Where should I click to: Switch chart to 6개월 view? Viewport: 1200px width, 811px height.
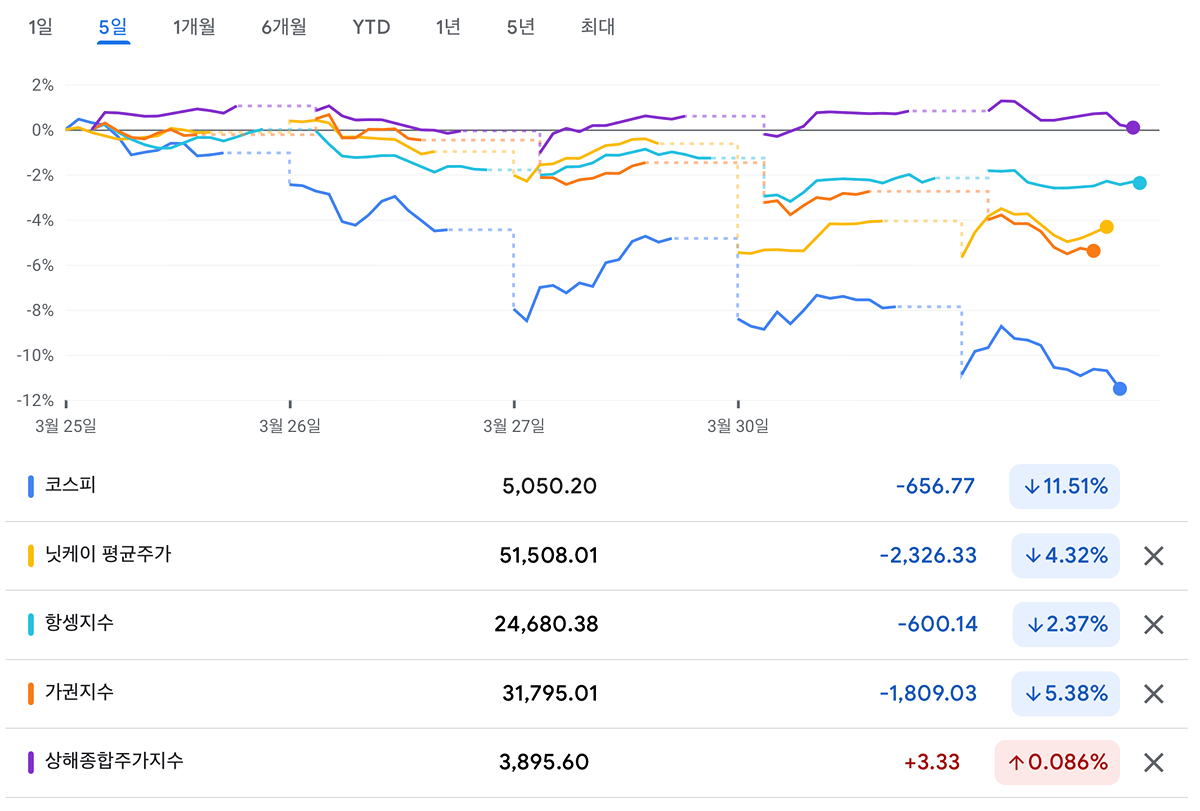point(284,27)
